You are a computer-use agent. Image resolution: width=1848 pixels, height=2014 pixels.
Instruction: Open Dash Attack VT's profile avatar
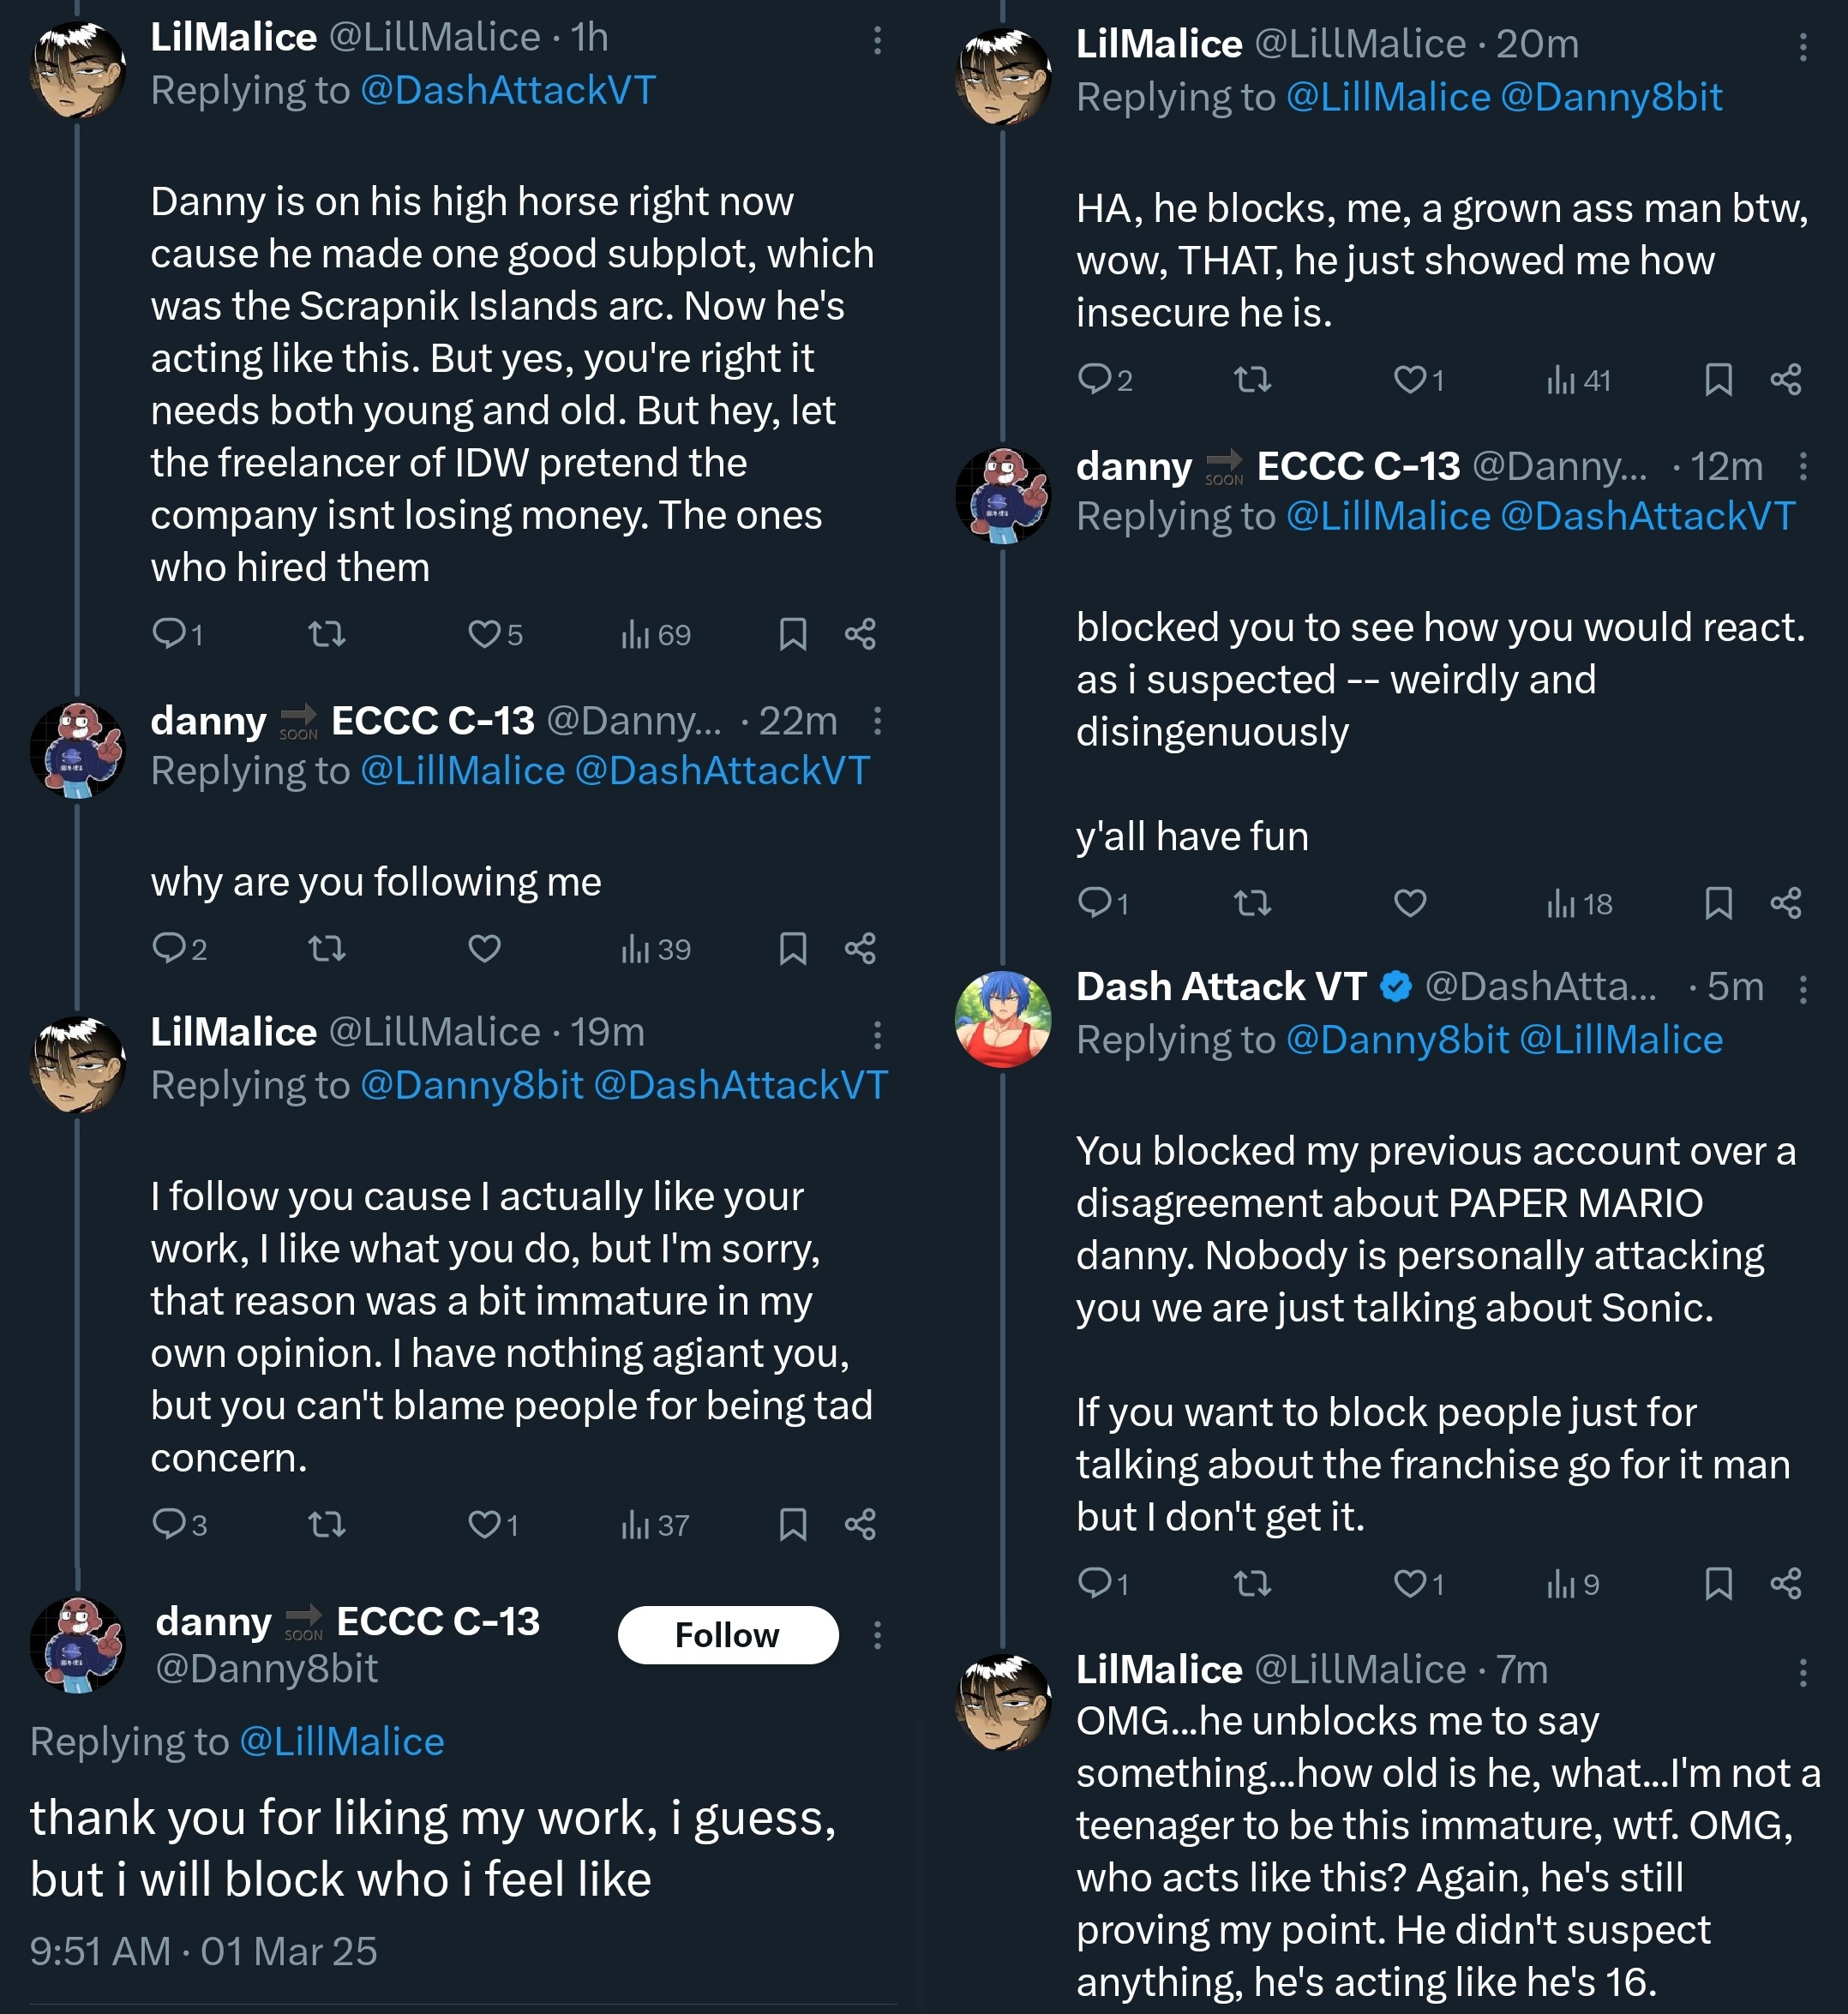point(1003,1018)
